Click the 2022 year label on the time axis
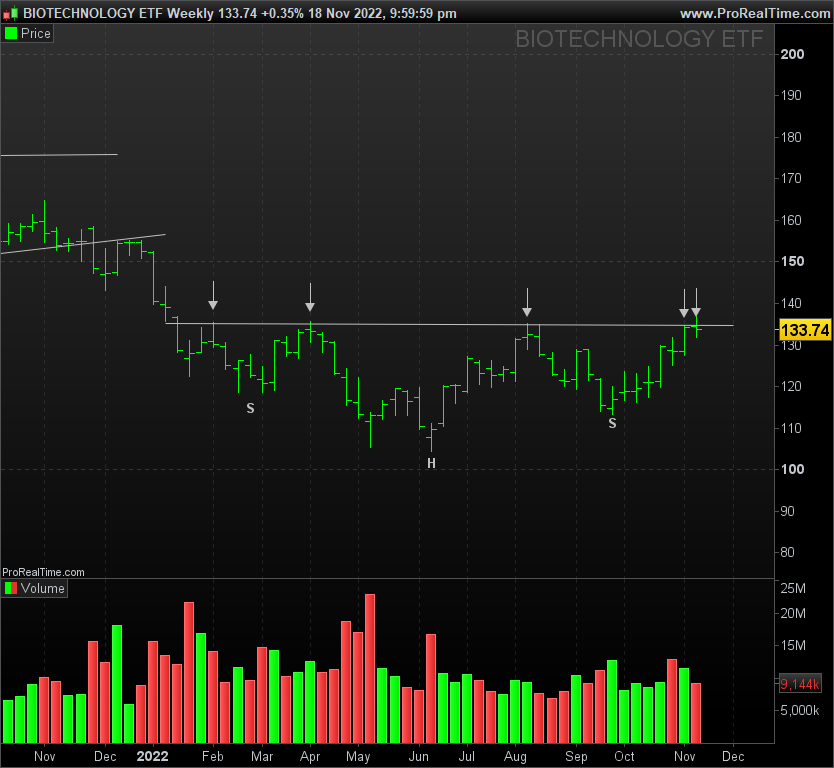The width and height of the screenshot is (834, 768). pos(153,756)
